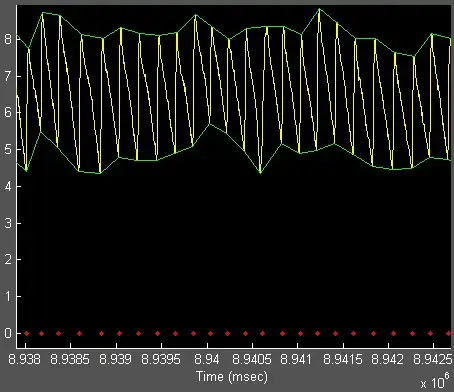
Task: Select the red marker nearest the 8.941 tick
Action: click(x=300, y=333)
